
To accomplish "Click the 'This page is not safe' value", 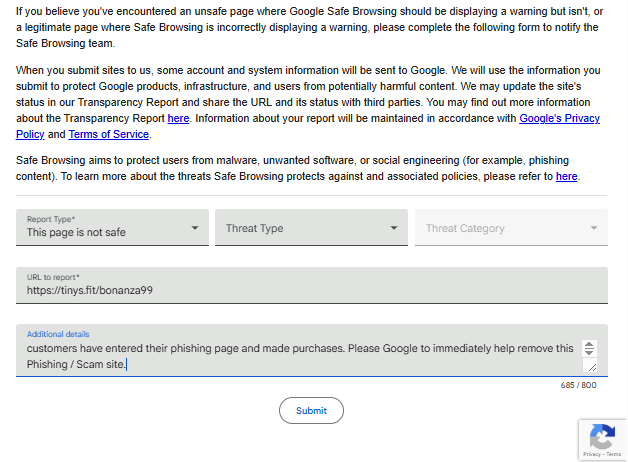I will (76, 233).
